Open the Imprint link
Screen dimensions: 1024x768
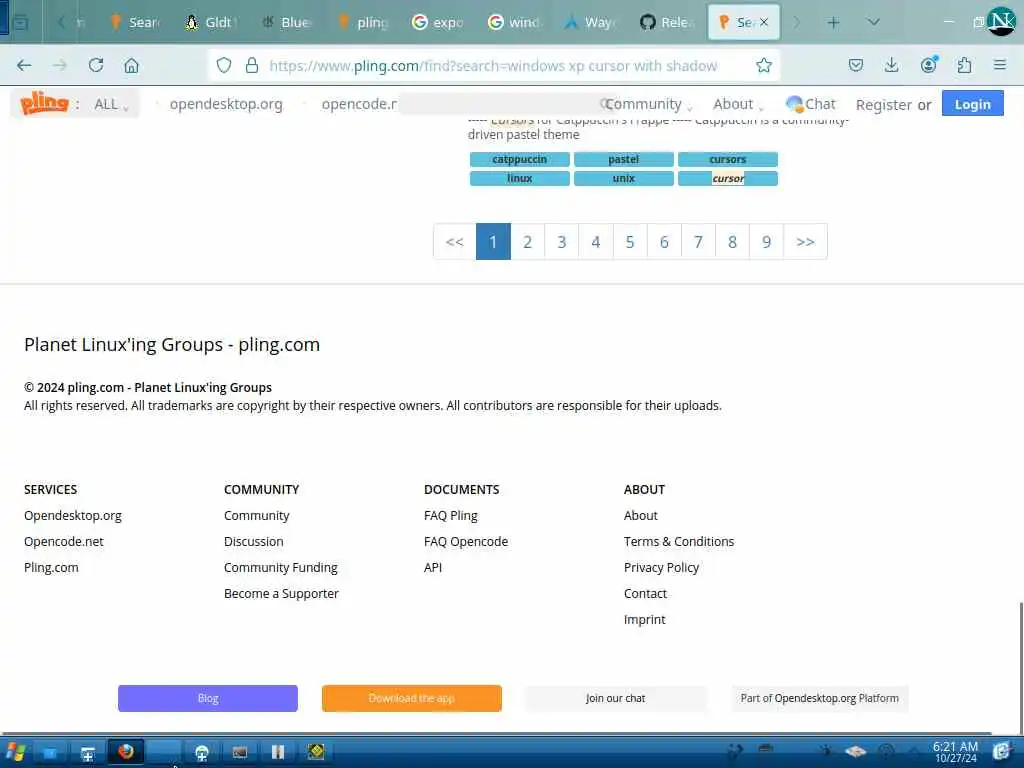(645, 620)
